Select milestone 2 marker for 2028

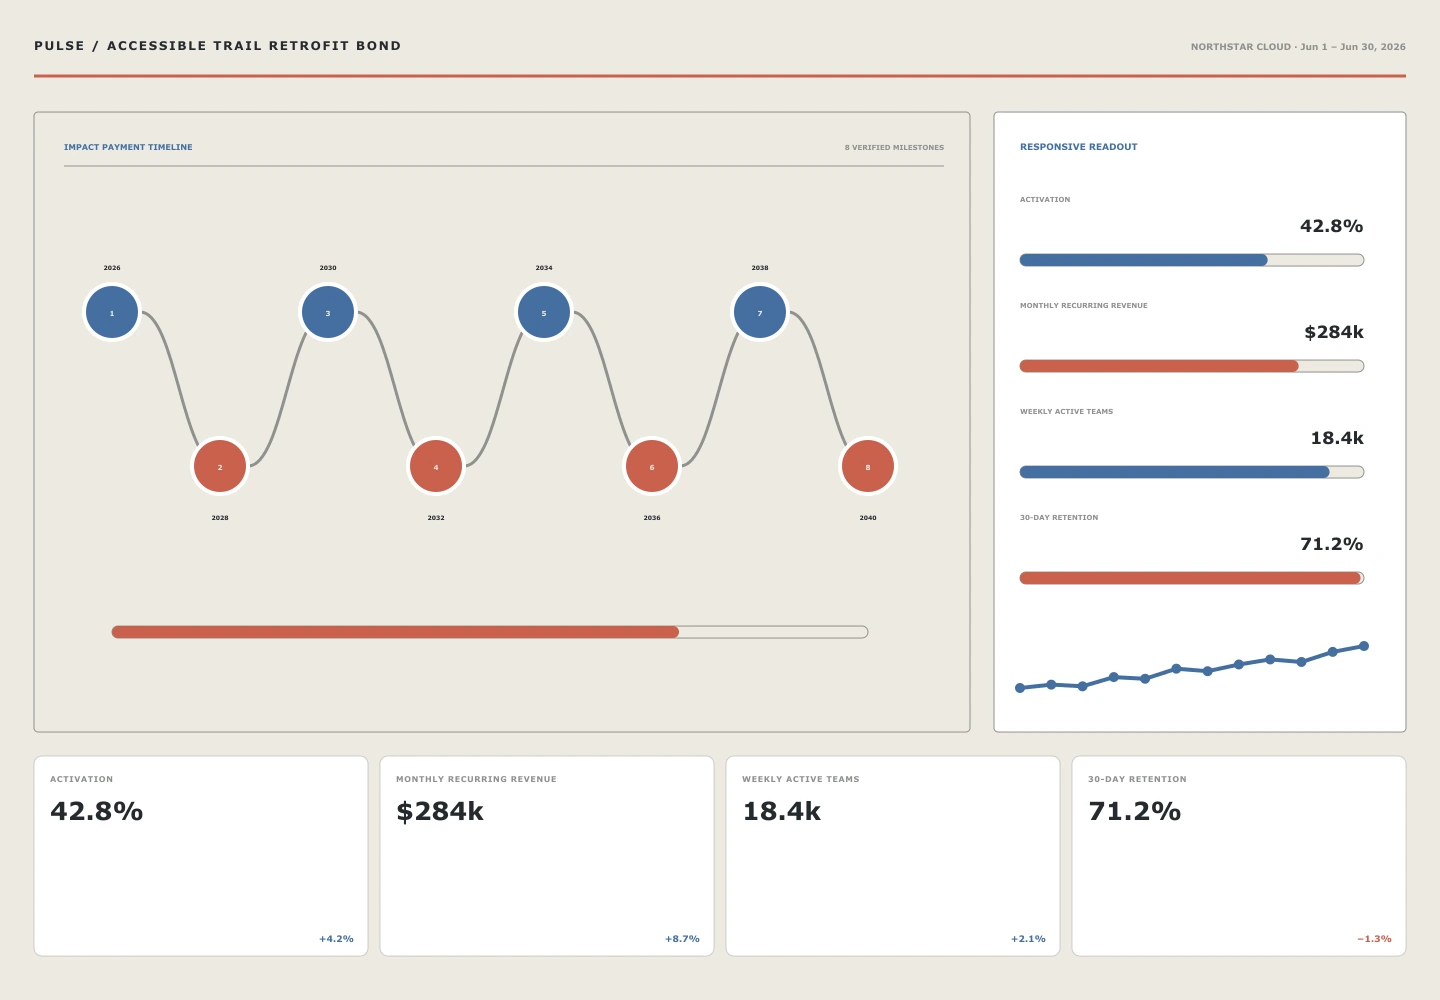point(220,467)
